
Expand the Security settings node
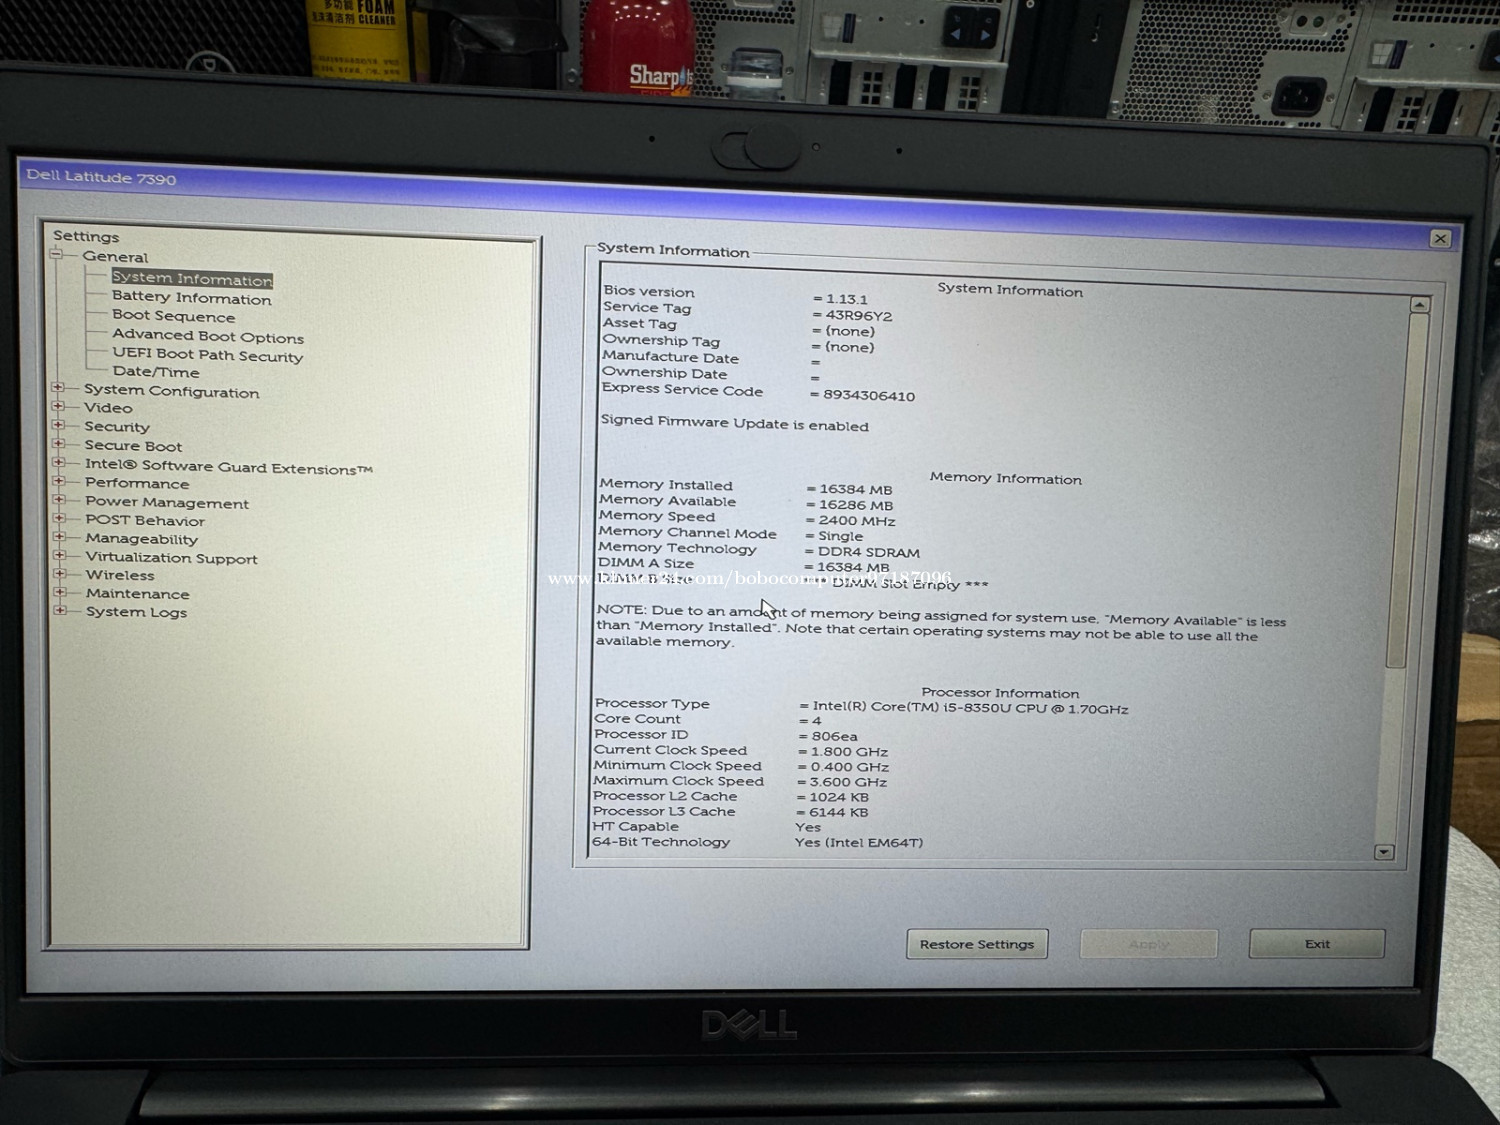[x=58, y=426]
